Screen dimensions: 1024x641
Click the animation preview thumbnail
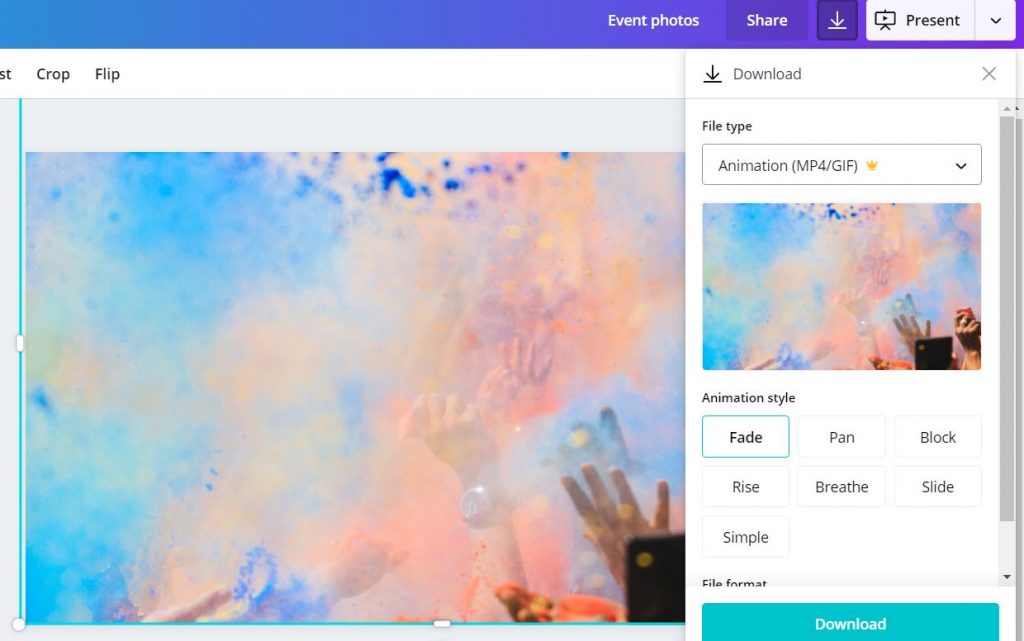pyautogui.click(x=841, y=286)
